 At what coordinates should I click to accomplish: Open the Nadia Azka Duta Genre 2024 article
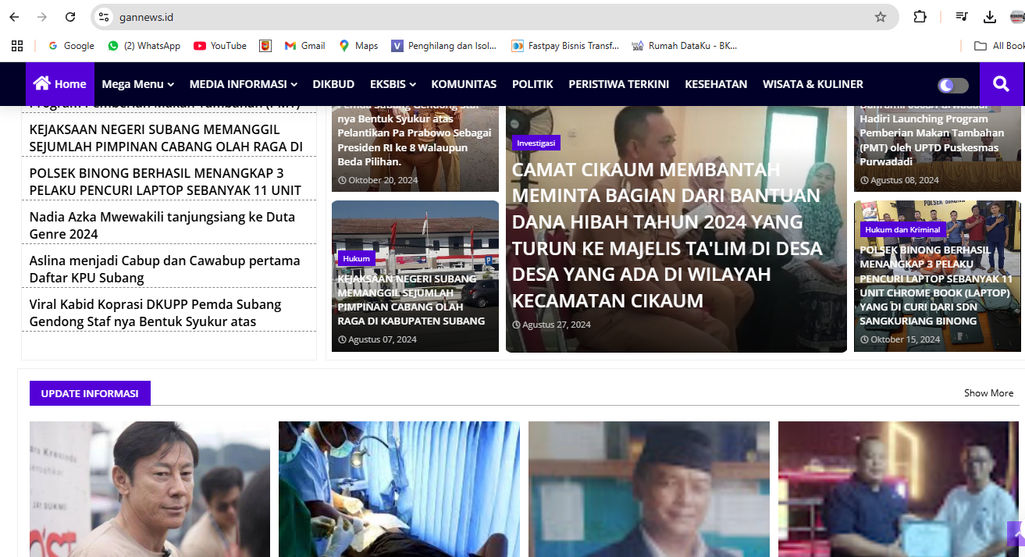click(x=162, y=225)
